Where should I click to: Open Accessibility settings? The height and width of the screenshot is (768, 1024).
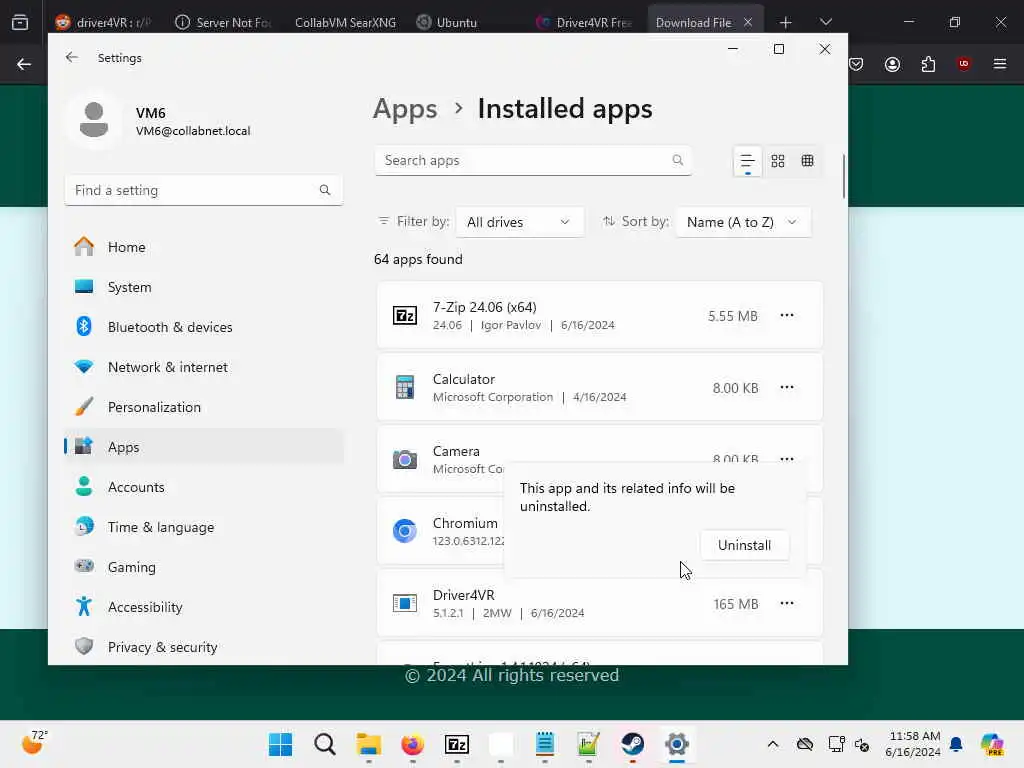[204, 607]
